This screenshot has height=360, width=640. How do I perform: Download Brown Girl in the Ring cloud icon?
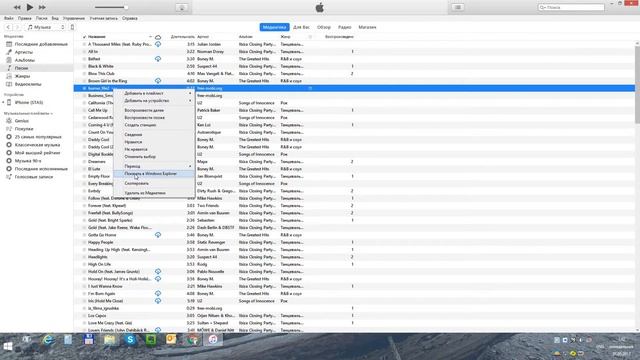tap(158, 81)
